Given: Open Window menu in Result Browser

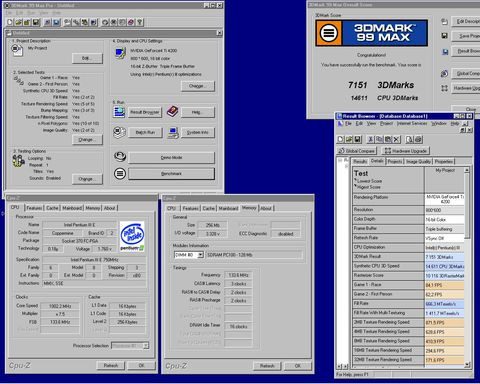Looking at the screenshot, I should (439, 124).
